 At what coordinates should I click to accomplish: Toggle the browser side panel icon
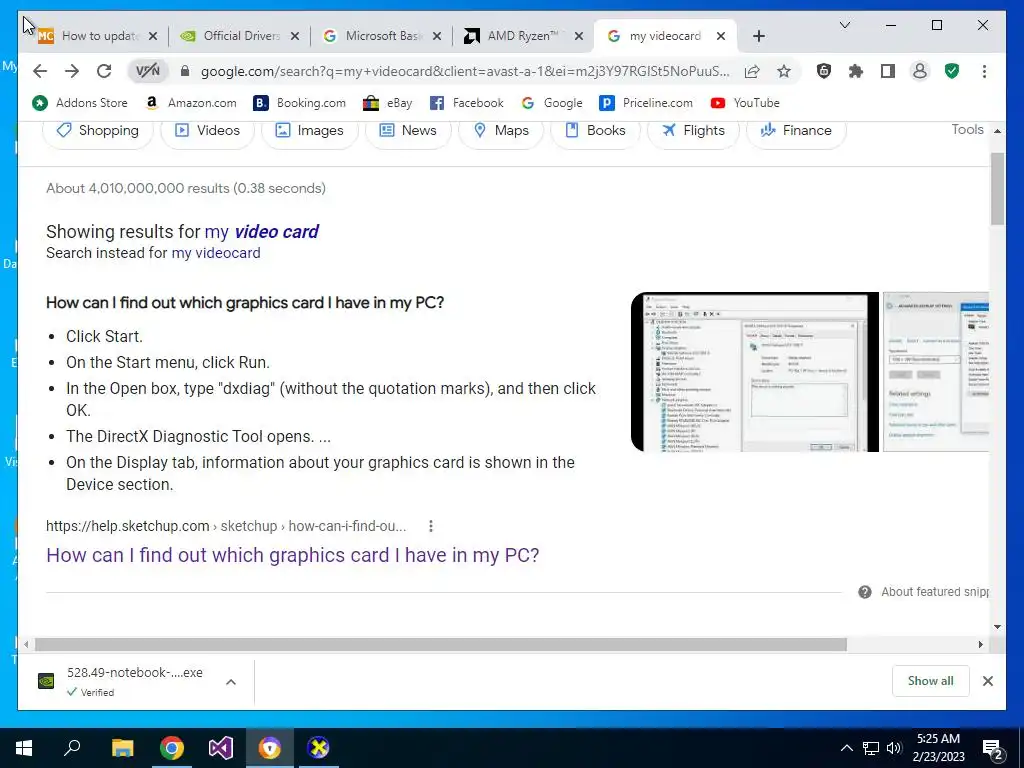(888, 71)
